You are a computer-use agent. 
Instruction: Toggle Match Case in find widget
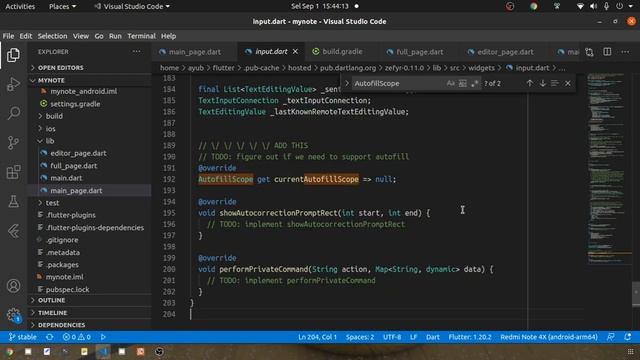click(x=450, y=83)
